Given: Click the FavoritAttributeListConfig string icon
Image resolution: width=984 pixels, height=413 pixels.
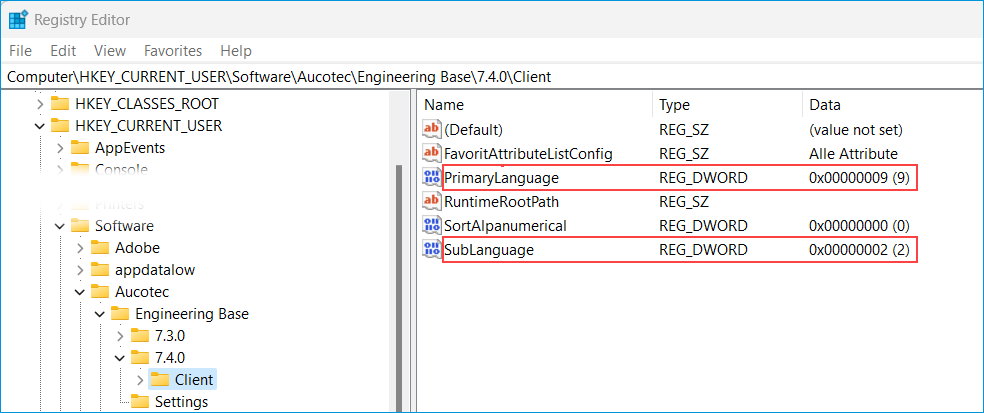Looking at the screenshot, I should (x=432, y=154).
